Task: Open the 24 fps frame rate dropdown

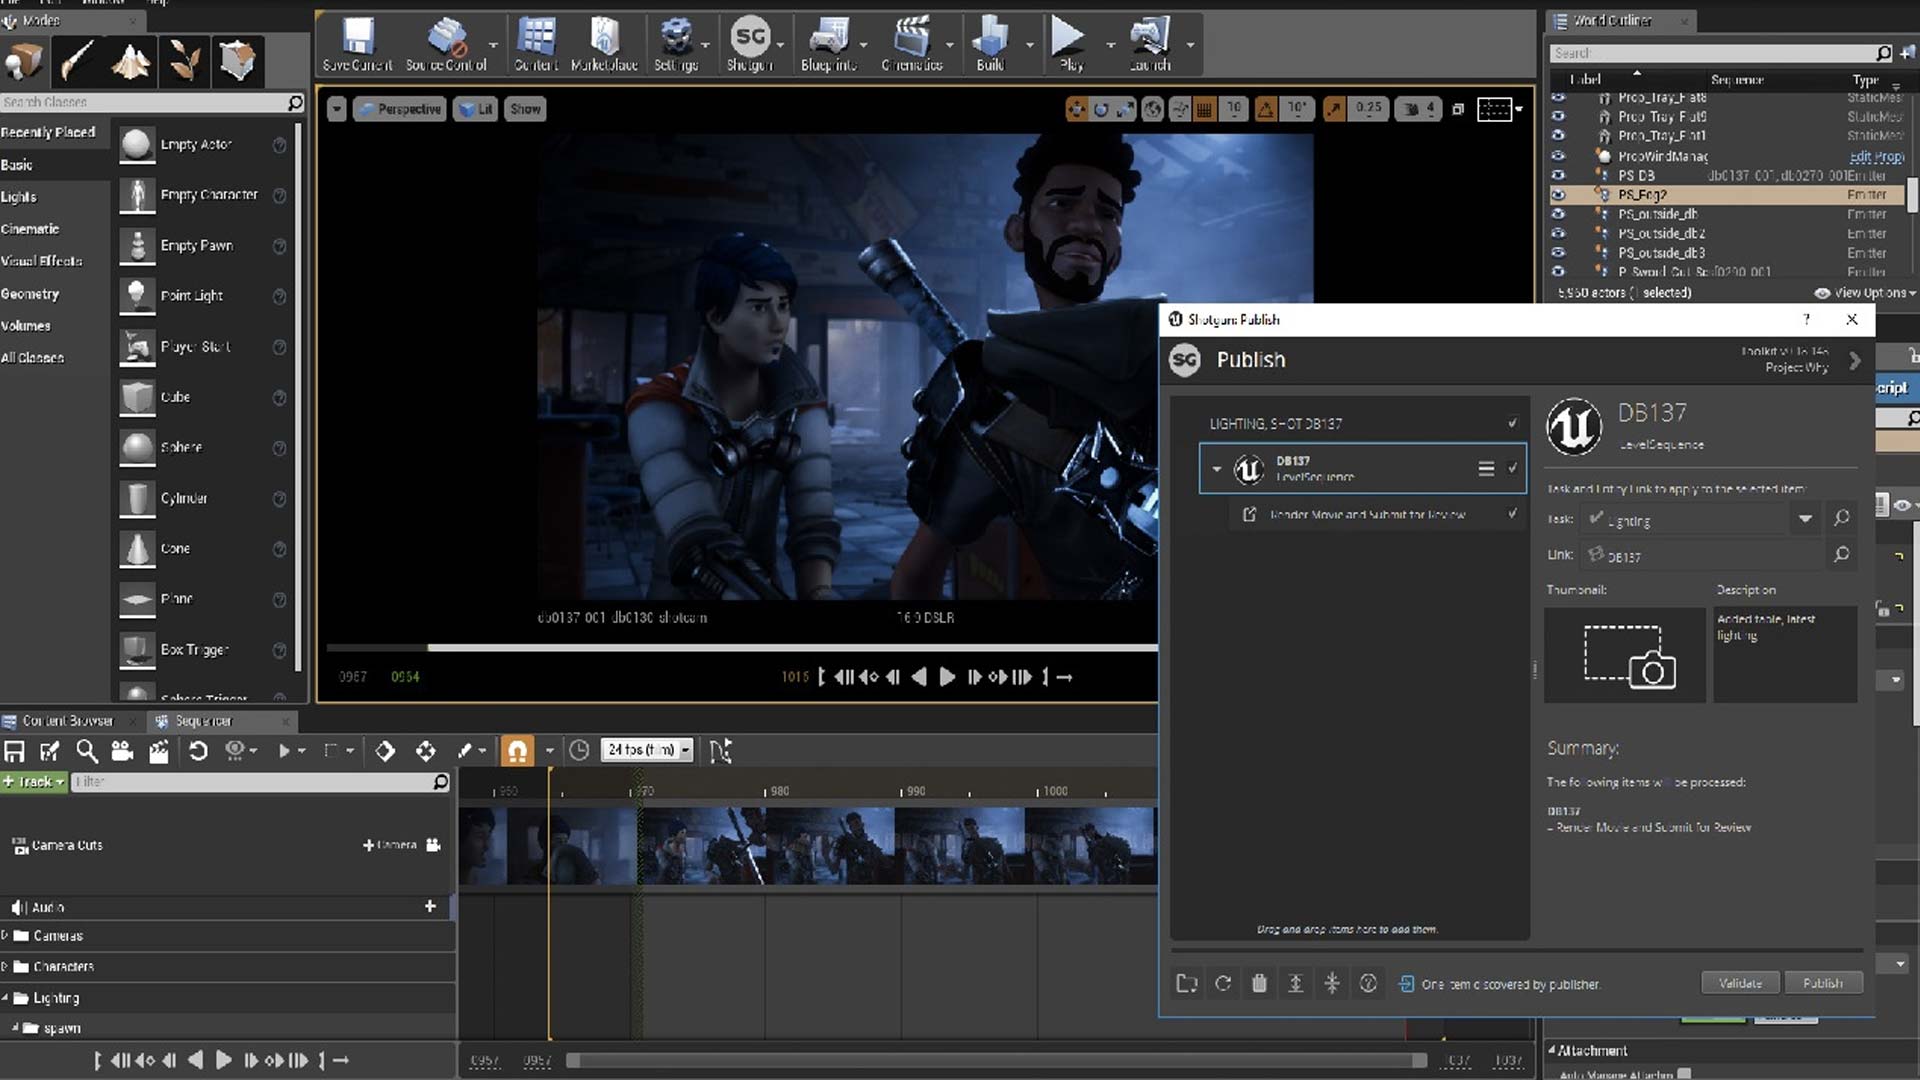Action: pyautogui.click(x=647, y=750)
